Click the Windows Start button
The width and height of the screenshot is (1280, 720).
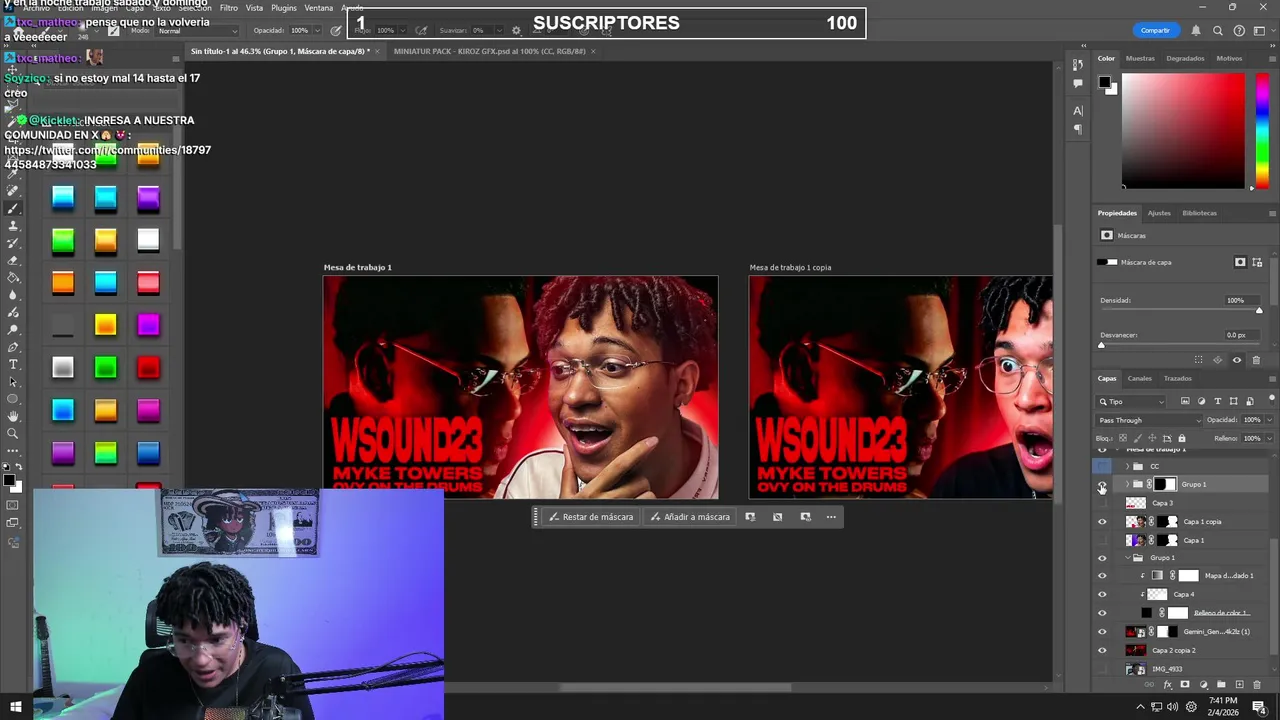(15, 707)
